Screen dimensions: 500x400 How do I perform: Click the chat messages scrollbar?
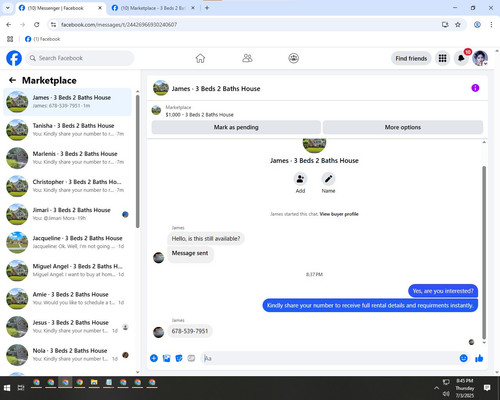484,252
